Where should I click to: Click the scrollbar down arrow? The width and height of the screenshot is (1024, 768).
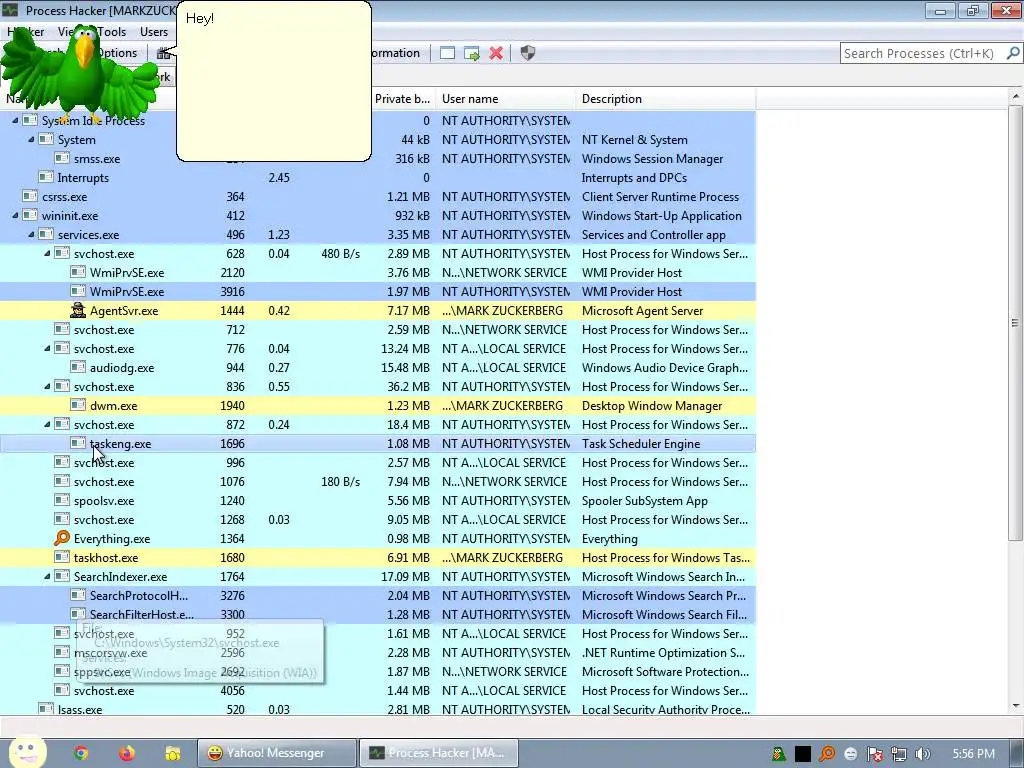tap(1015, 706)
